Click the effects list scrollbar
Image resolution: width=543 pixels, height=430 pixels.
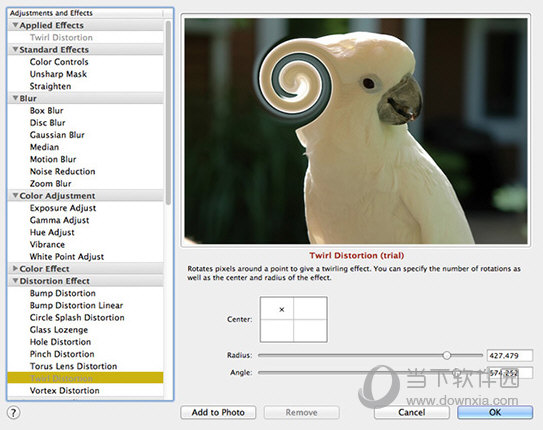168,113
